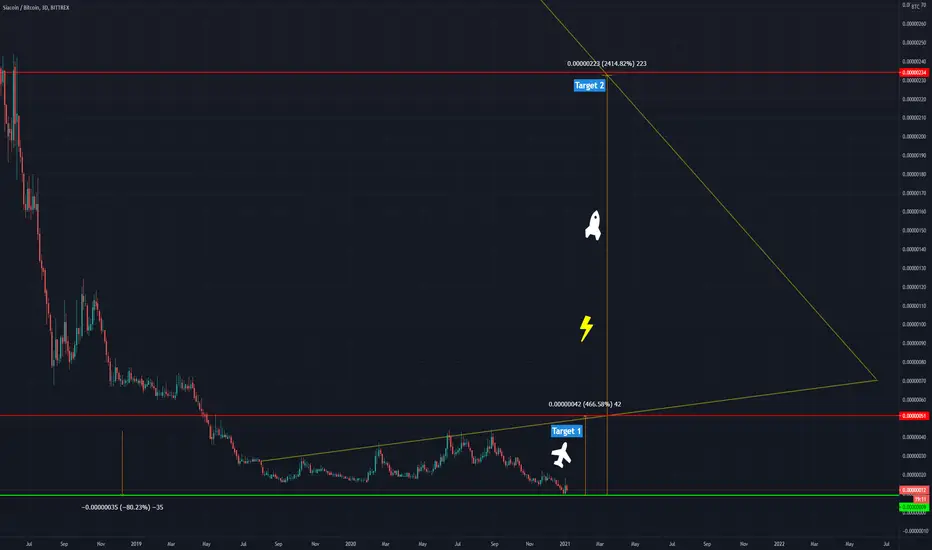Click the 2414.82% measurement text
This screenshot has width=932, height=550.
click(x=606, y=64)
